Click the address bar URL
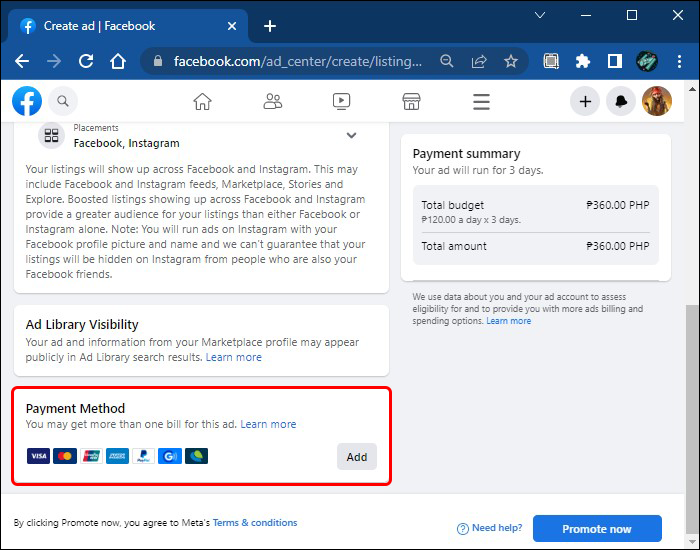700x550 pixels. pos(297,61)
